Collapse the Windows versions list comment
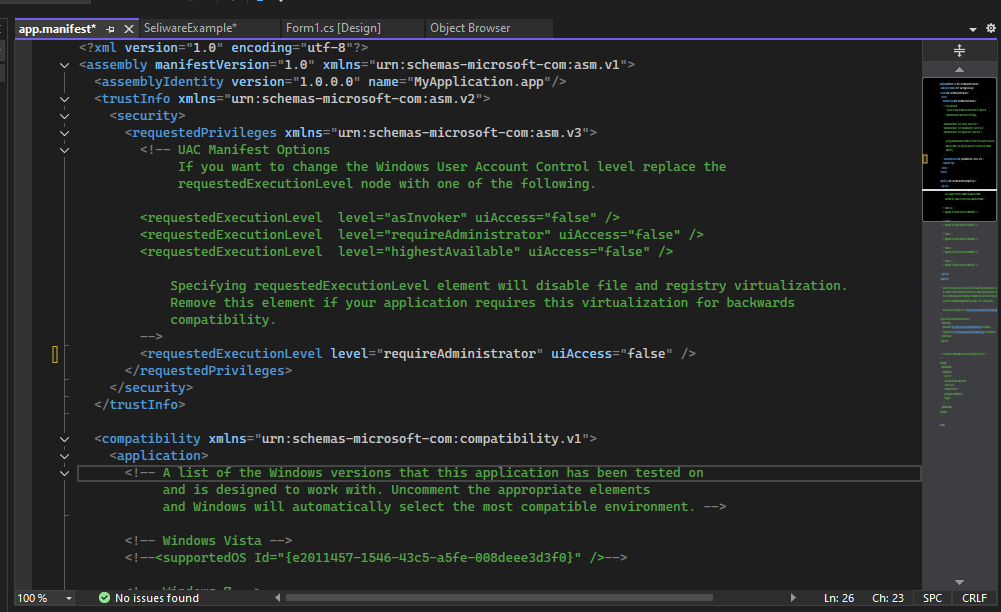 coord(64,473)
